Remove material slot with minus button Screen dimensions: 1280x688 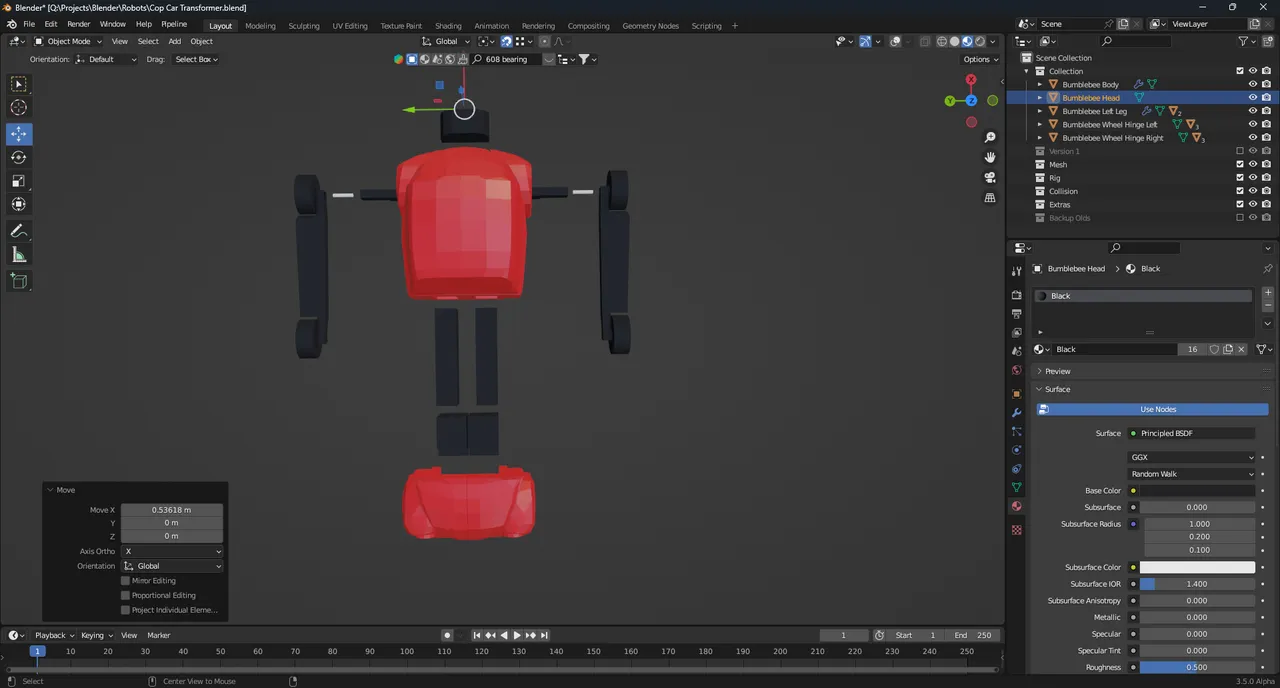point(1268,306)
